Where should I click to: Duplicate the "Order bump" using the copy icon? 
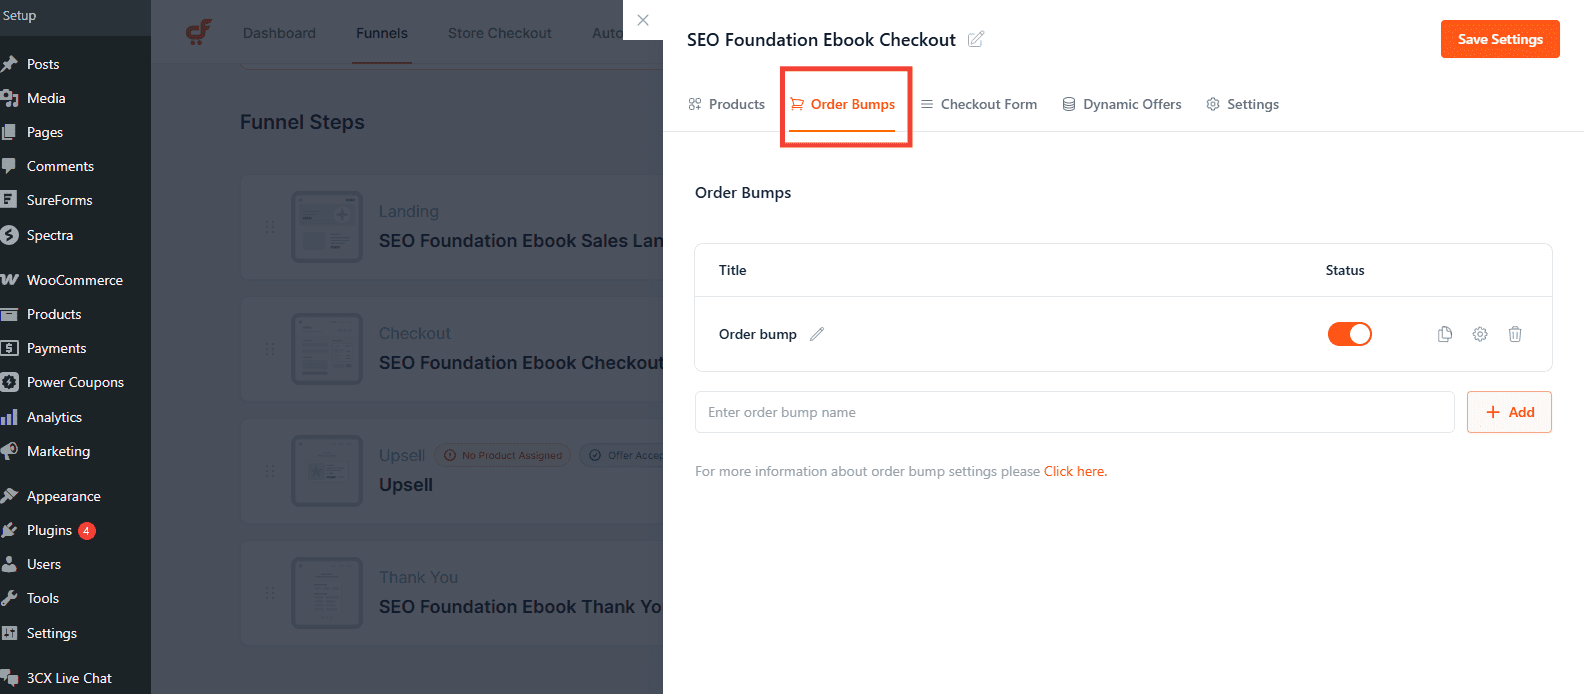(x=1444, y=333)
